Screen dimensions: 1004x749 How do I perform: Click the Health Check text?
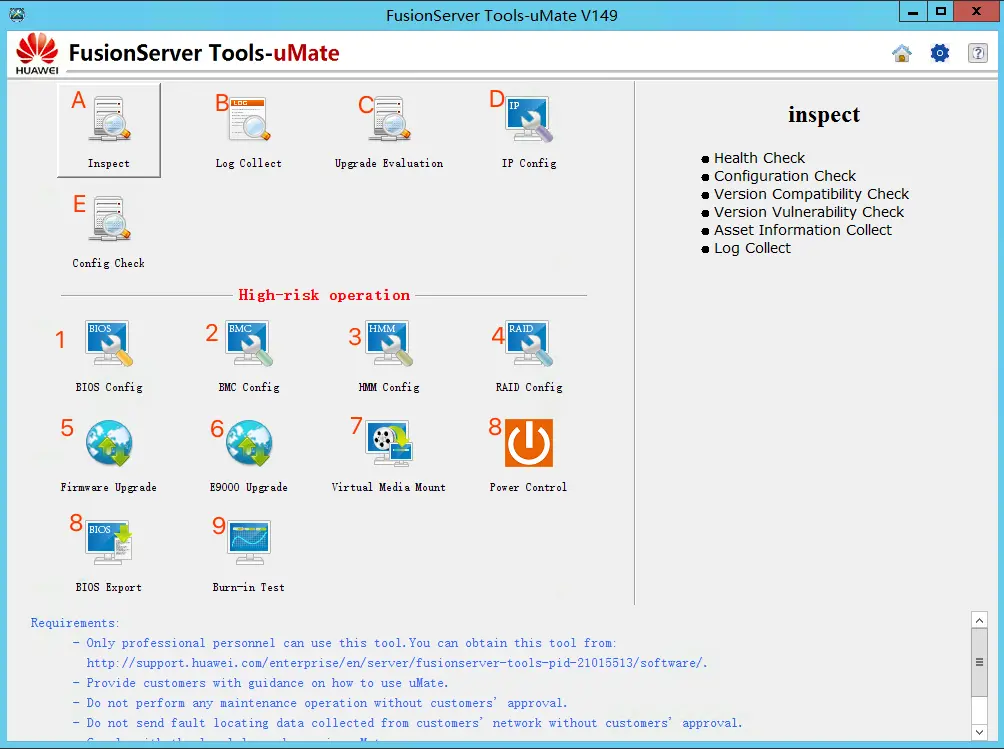point(759,158)
